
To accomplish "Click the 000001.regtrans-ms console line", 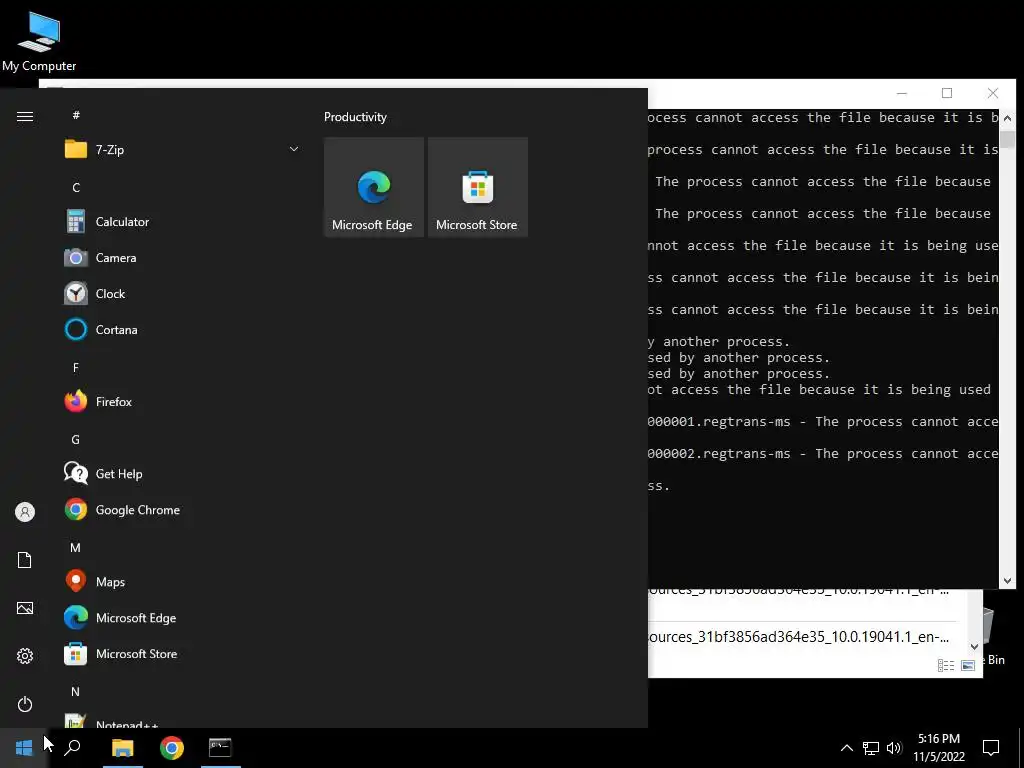I will click(x=823, y=422).
